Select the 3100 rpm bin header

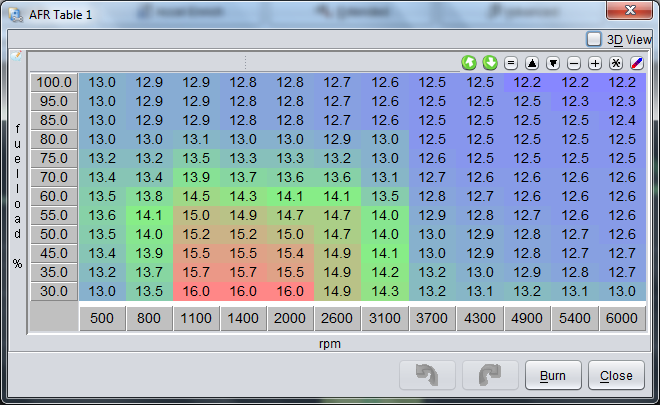coord(385,318)
